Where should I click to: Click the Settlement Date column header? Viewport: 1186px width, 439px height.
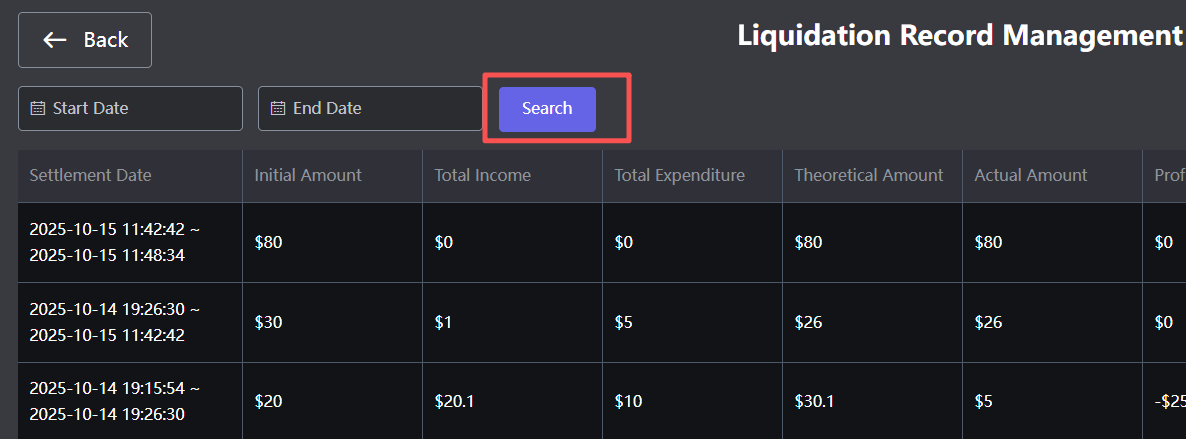click(91, 176)
